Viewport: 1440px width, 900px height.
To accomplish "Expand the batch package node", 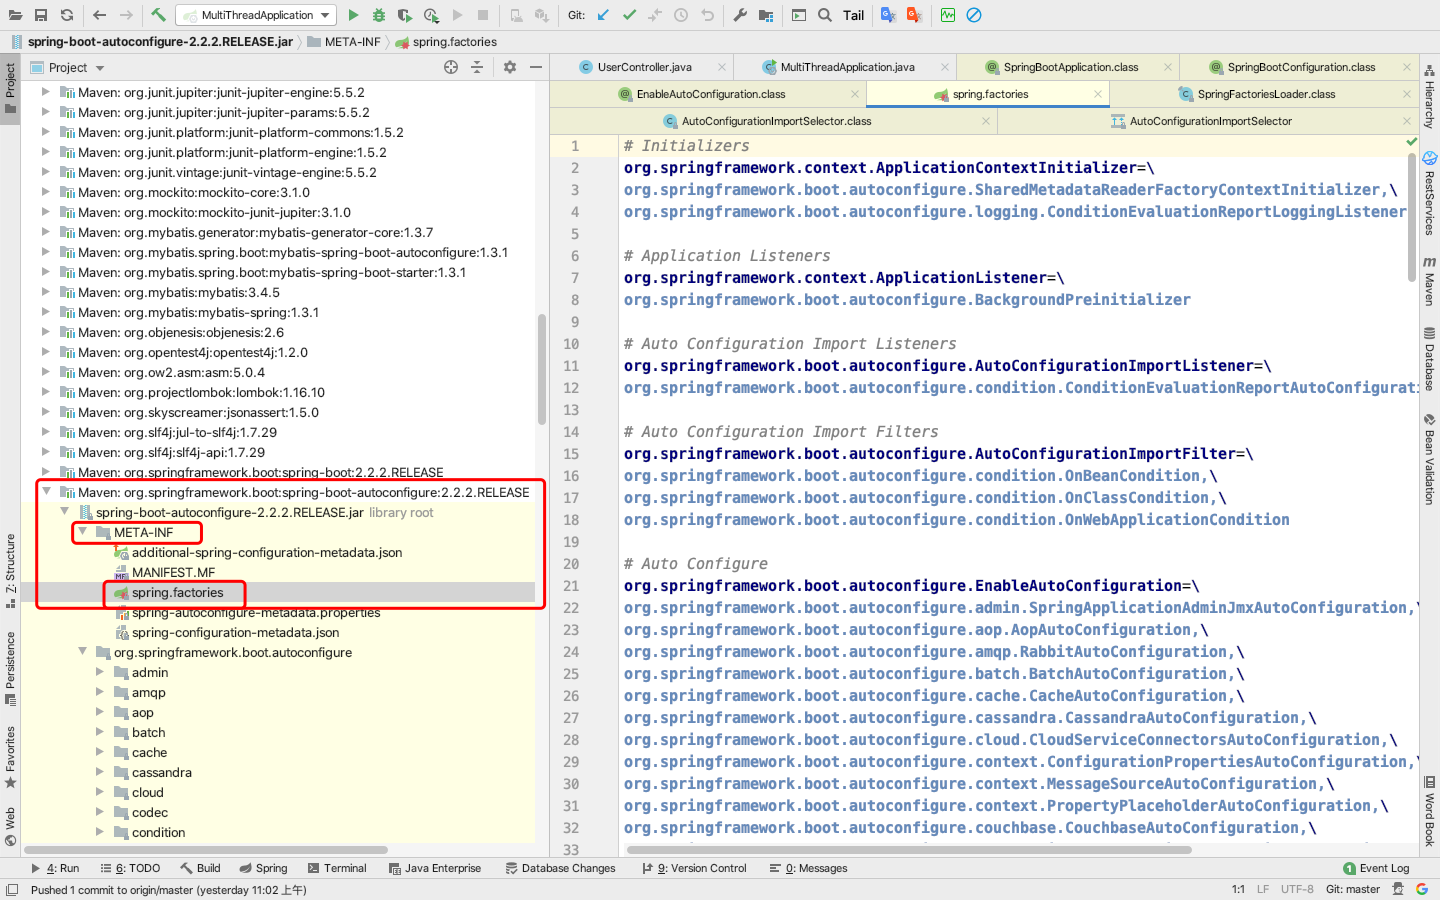I will pos(98,732).
